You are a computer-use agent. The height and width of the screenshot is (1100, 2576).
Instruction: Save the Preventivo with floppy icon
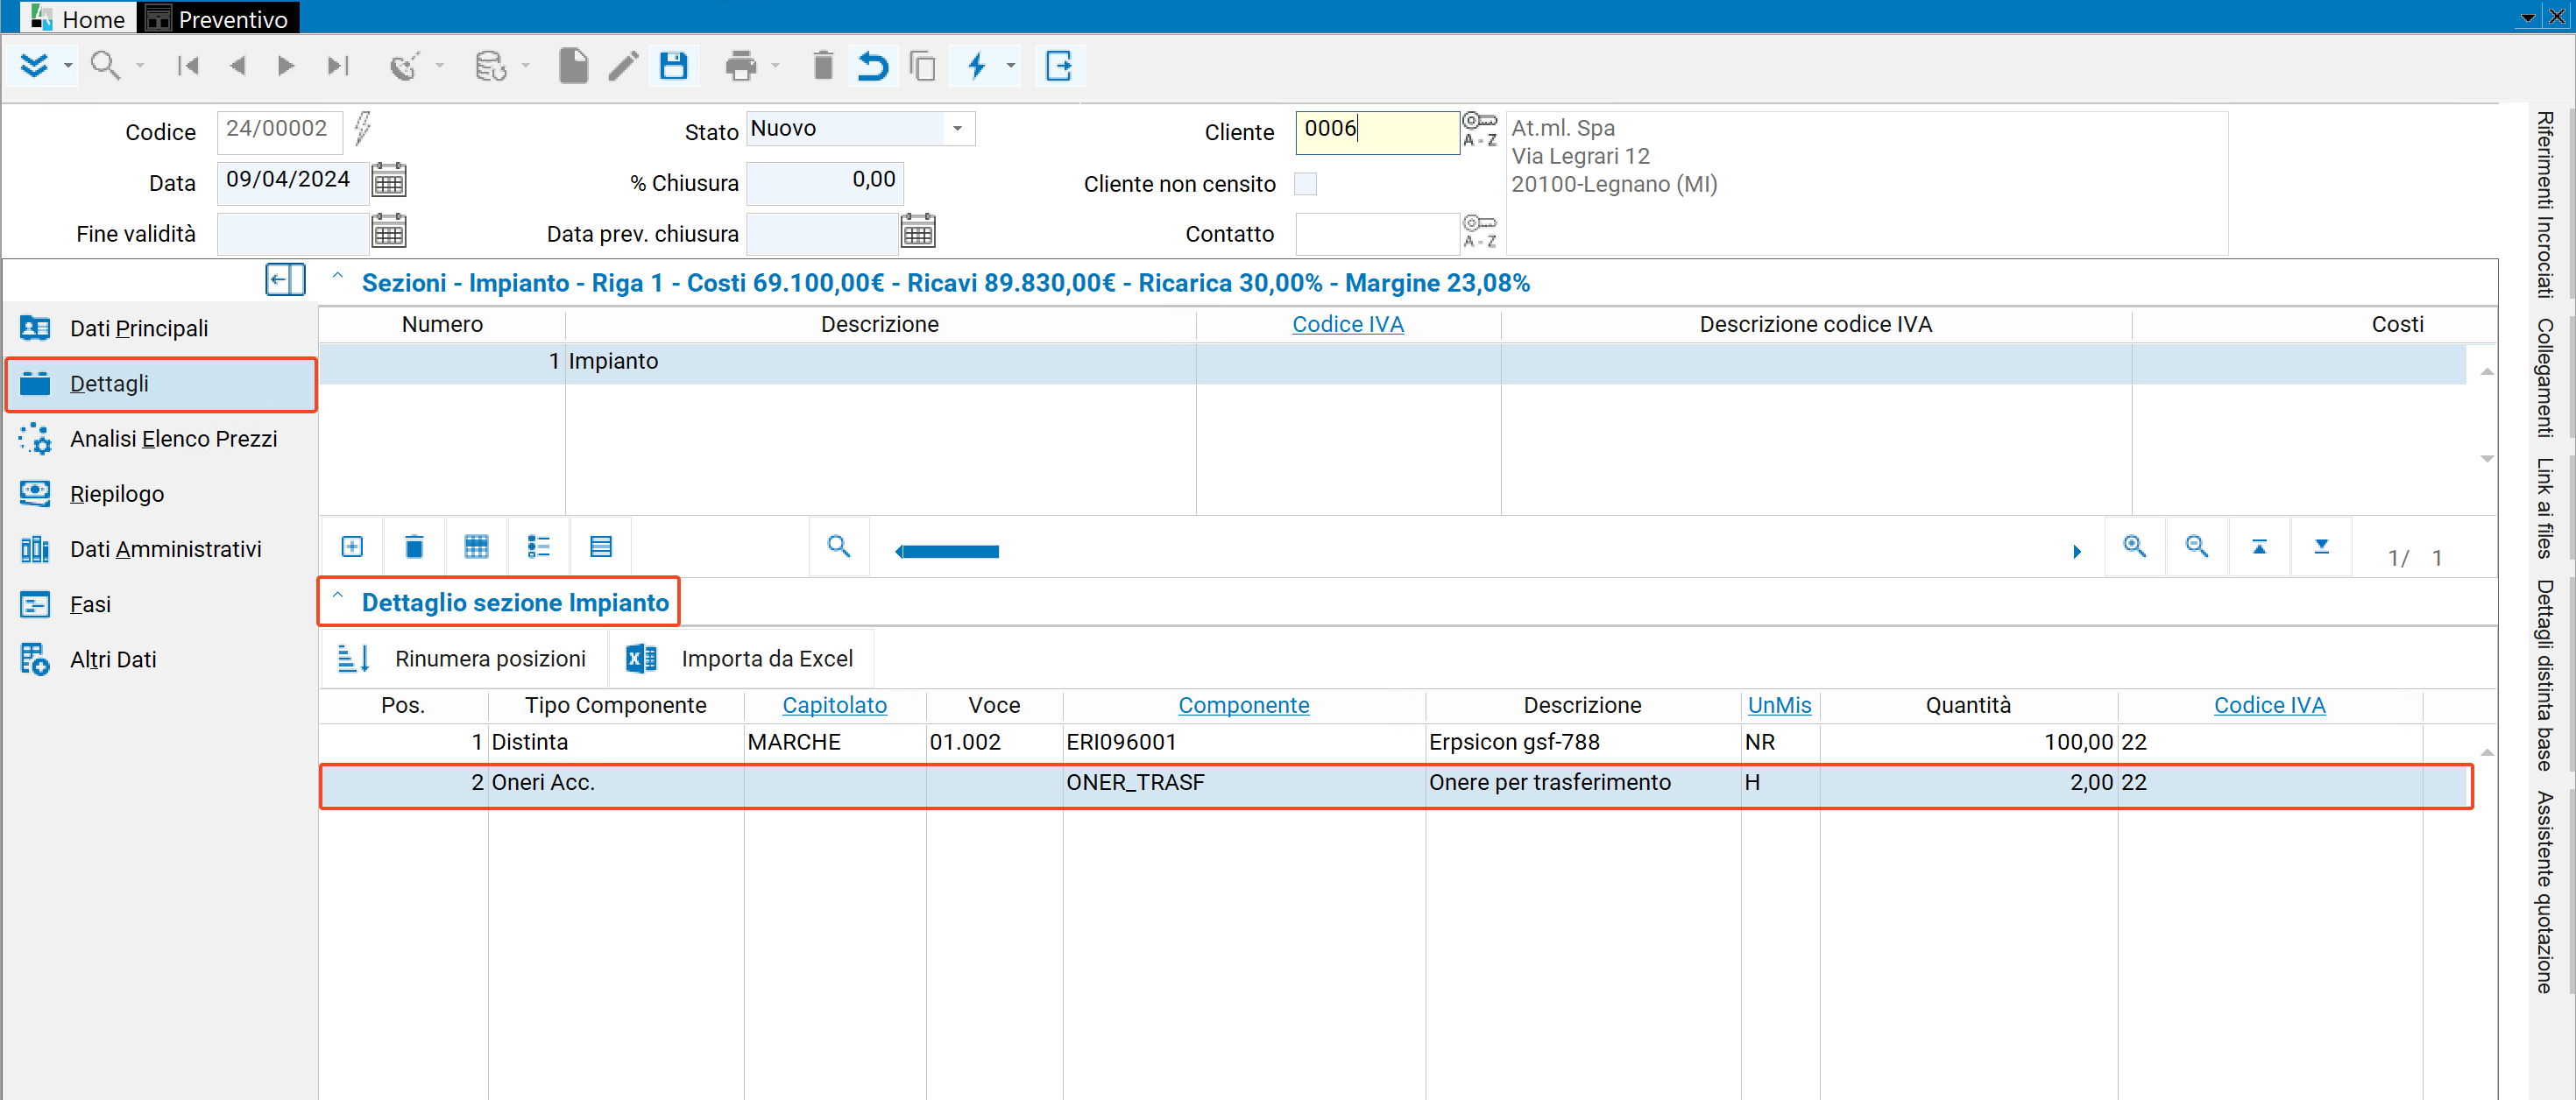pos(673,66)
